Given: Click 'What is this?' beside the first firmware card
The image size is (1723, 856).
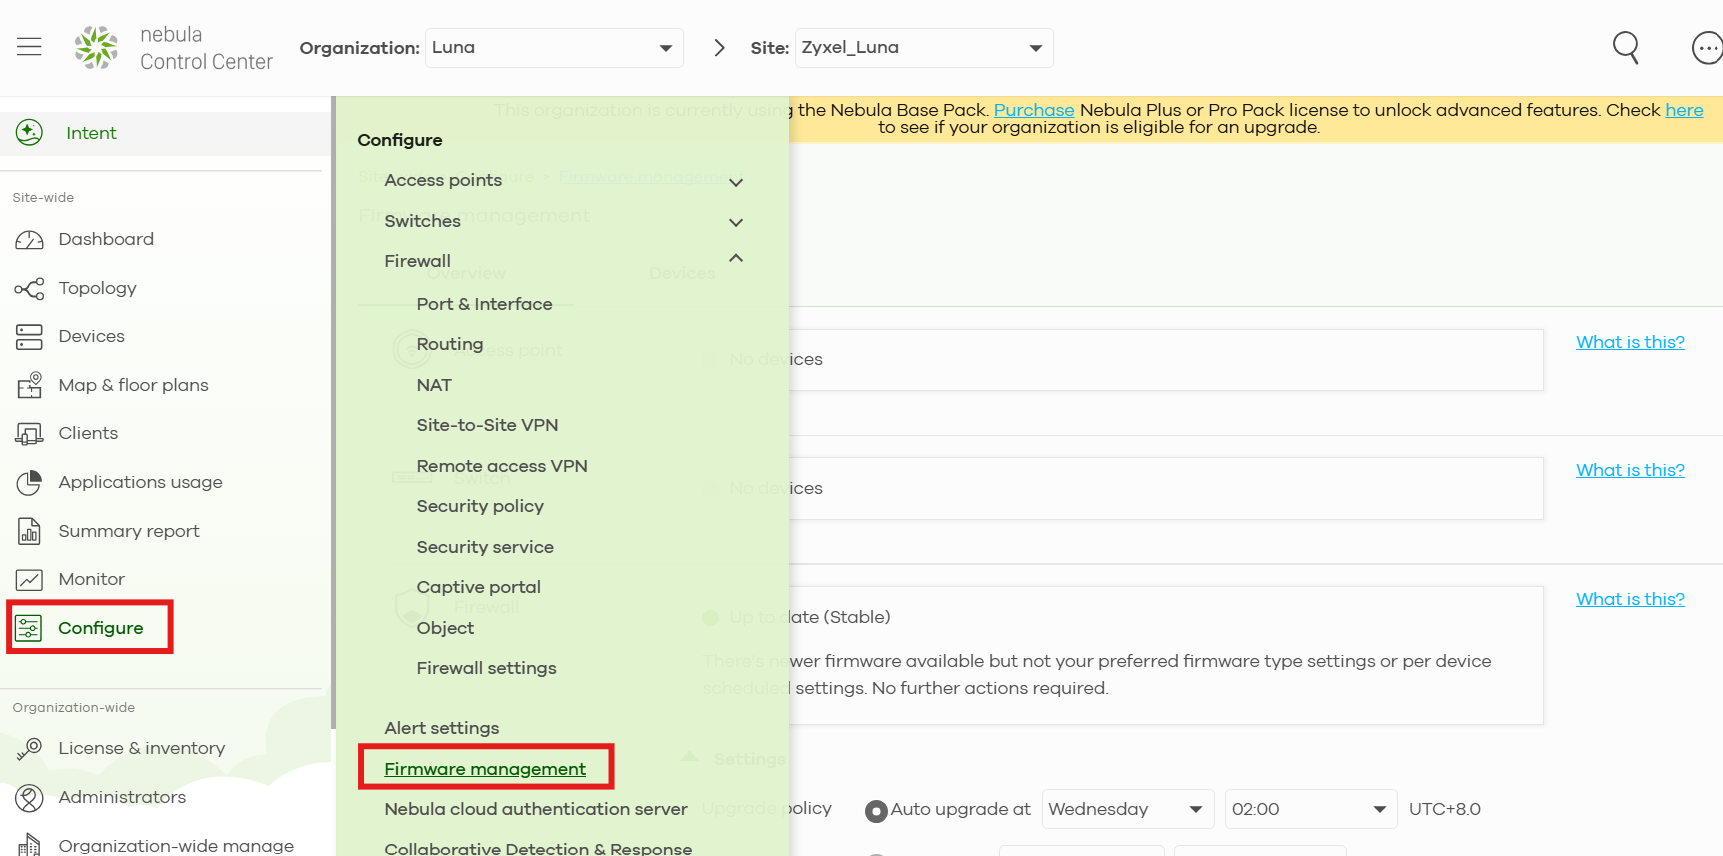Looking at the screenshot, I should pos(1630,342).
